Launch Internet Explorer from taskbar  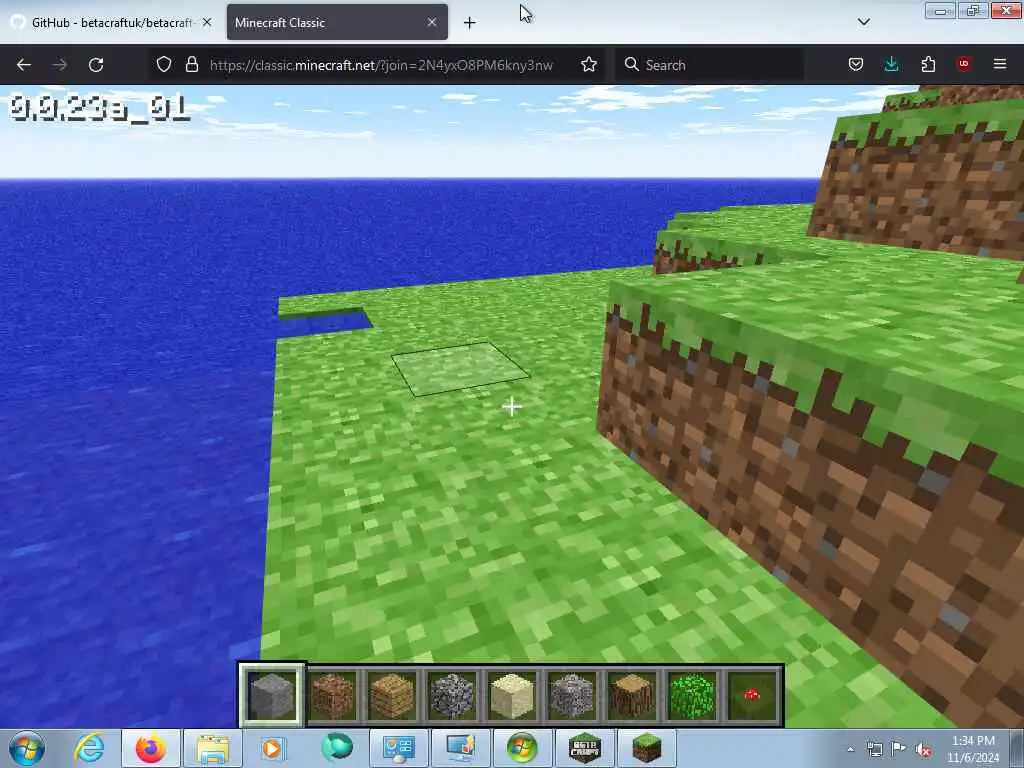pos(89,748)
